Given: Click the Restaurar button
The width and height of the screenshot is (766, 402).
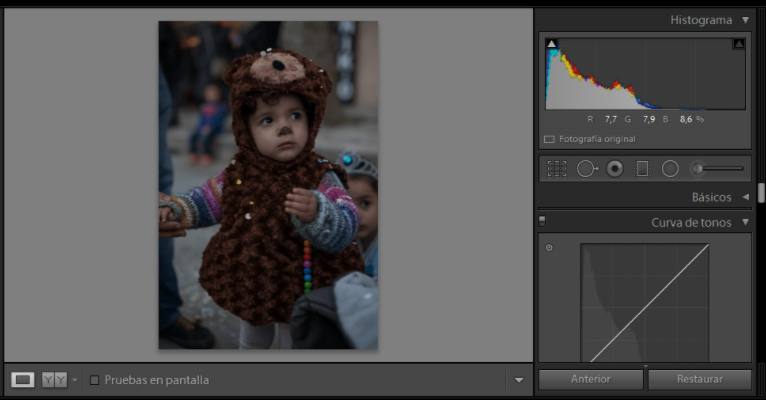Looking at the screenshot, I should click(699, 380).
